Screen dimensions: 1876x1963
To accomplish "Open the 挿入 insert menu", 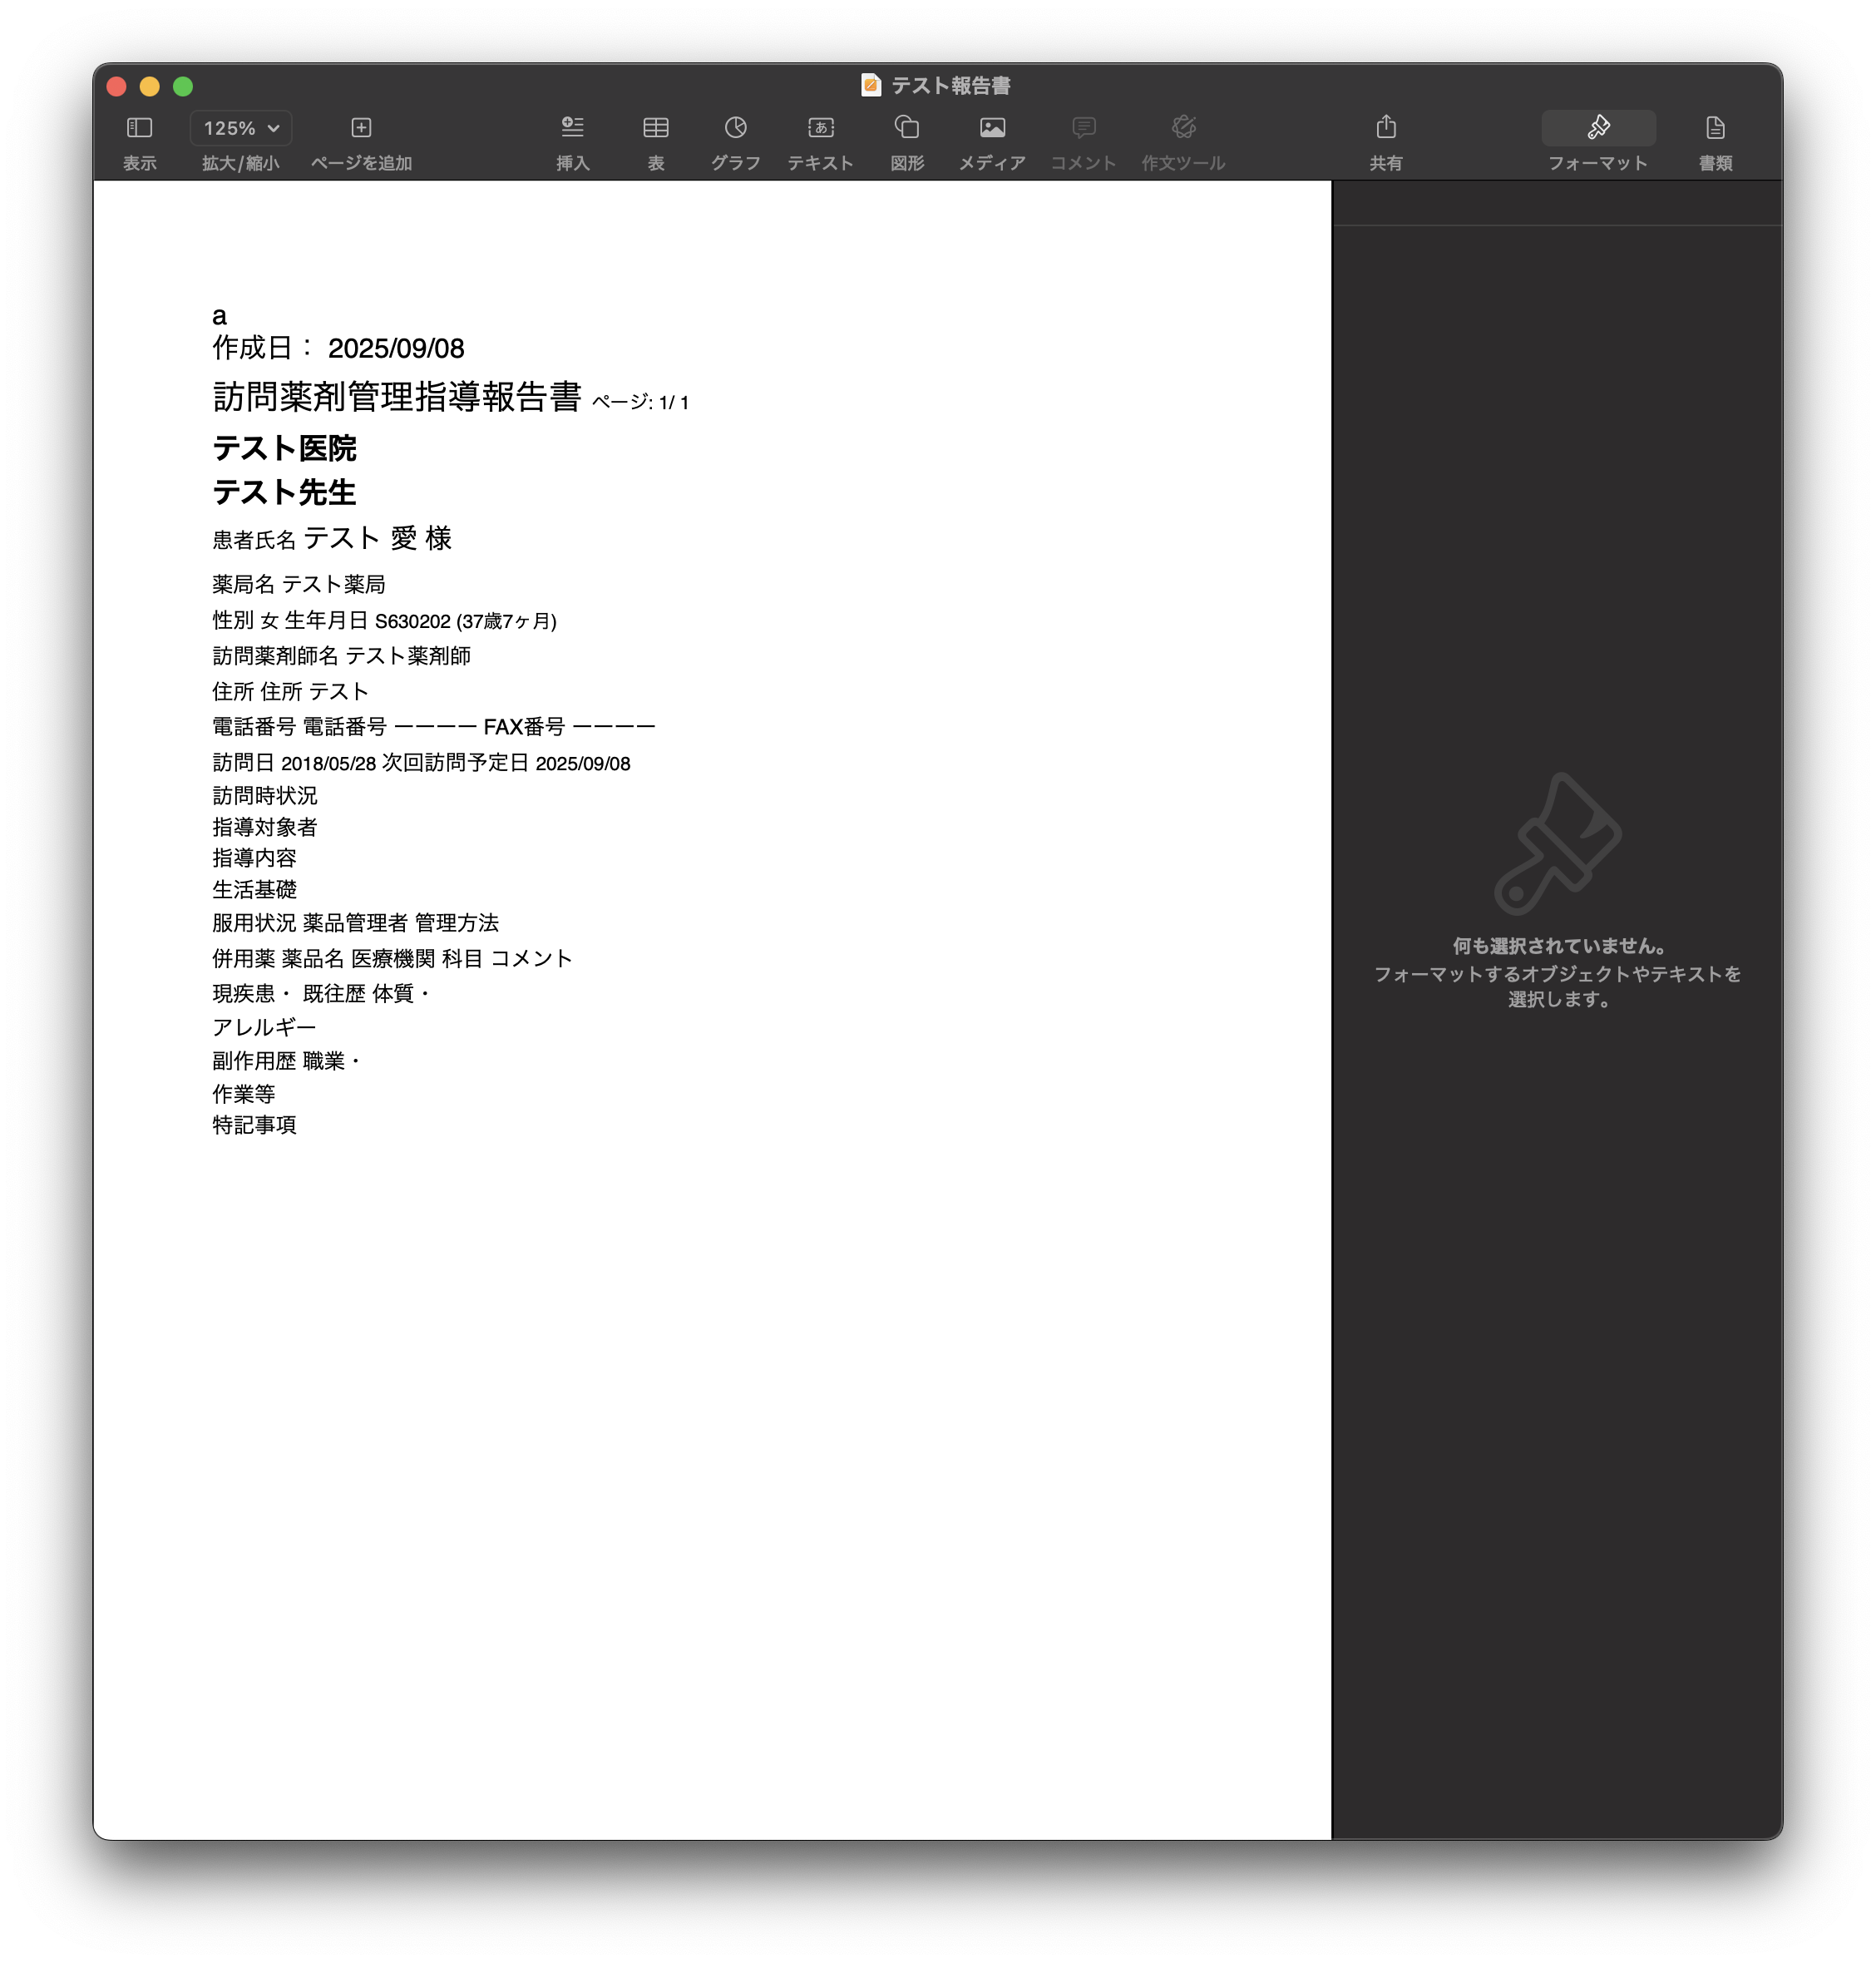I will coord(571,140).
